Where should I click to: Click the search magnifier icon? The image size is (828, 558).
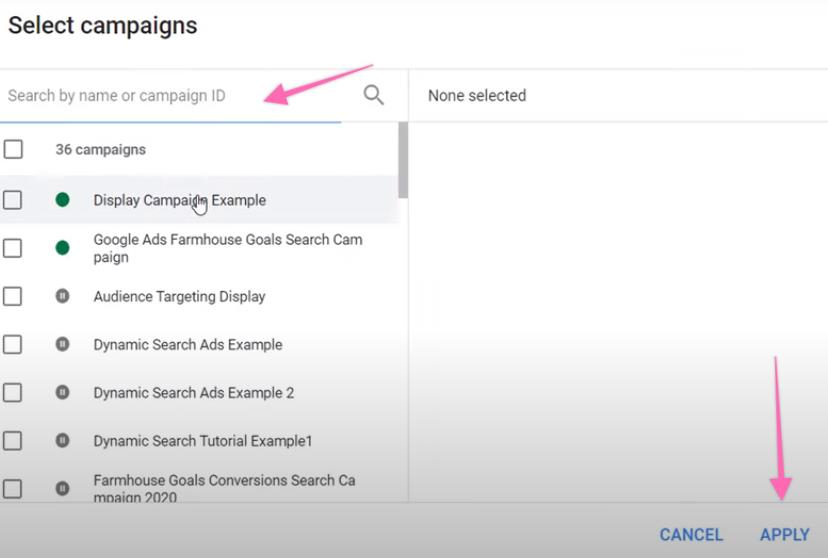373,95
